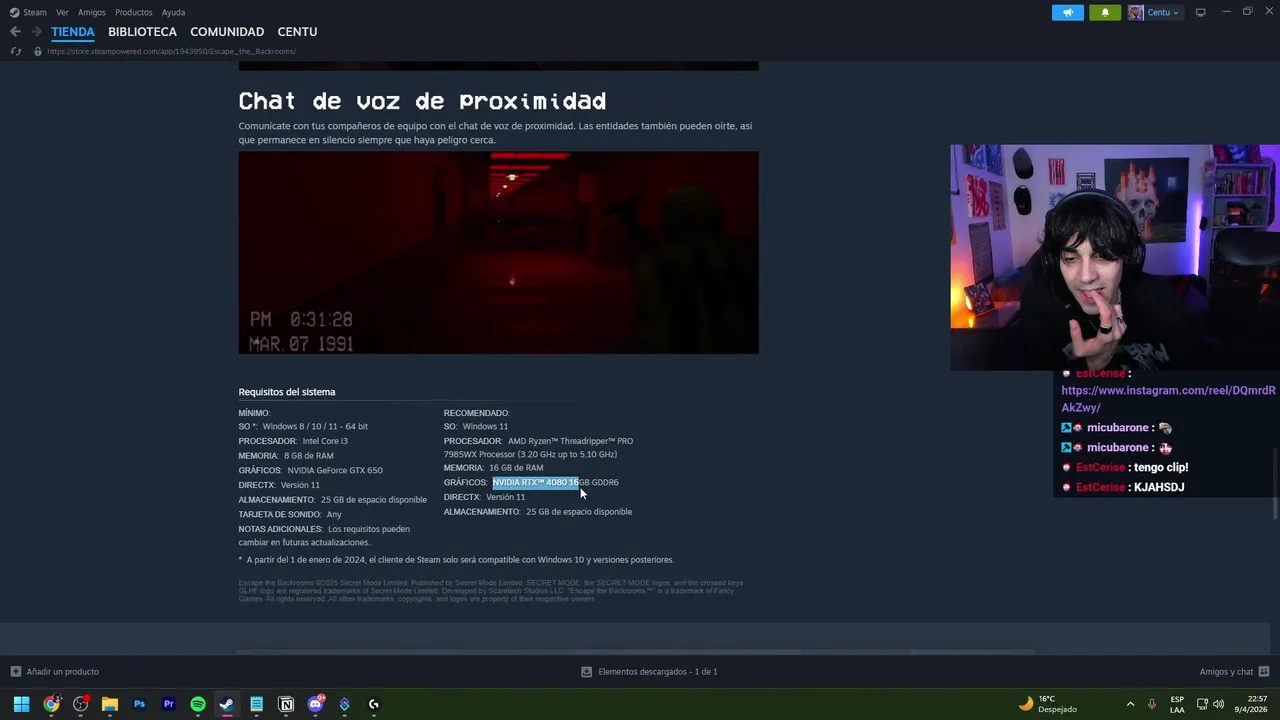1280x720 pixels.
Task: Open the Productos menu
Action: coord(134,12)
